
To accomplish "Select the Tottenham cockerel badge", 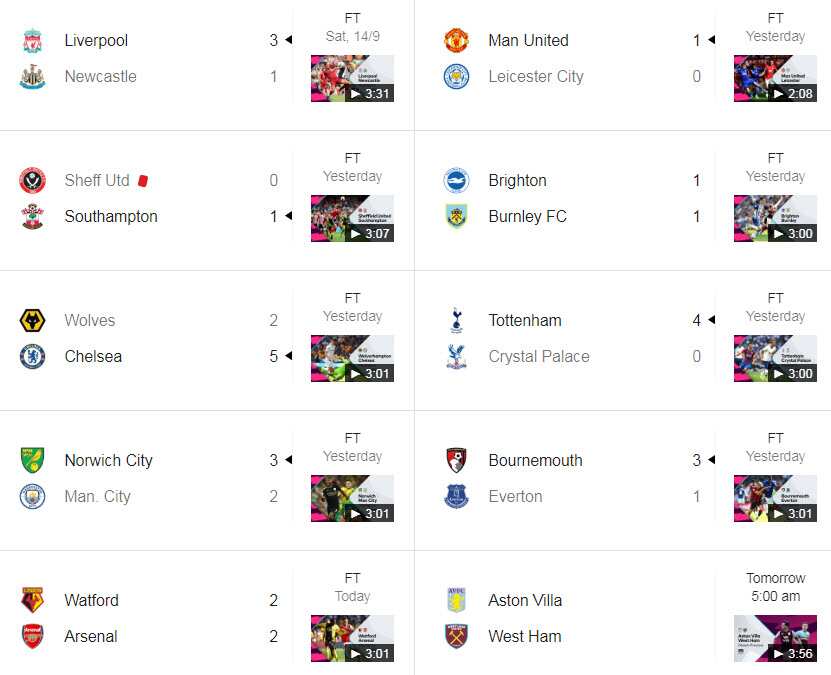I will (x=454, y=320).
